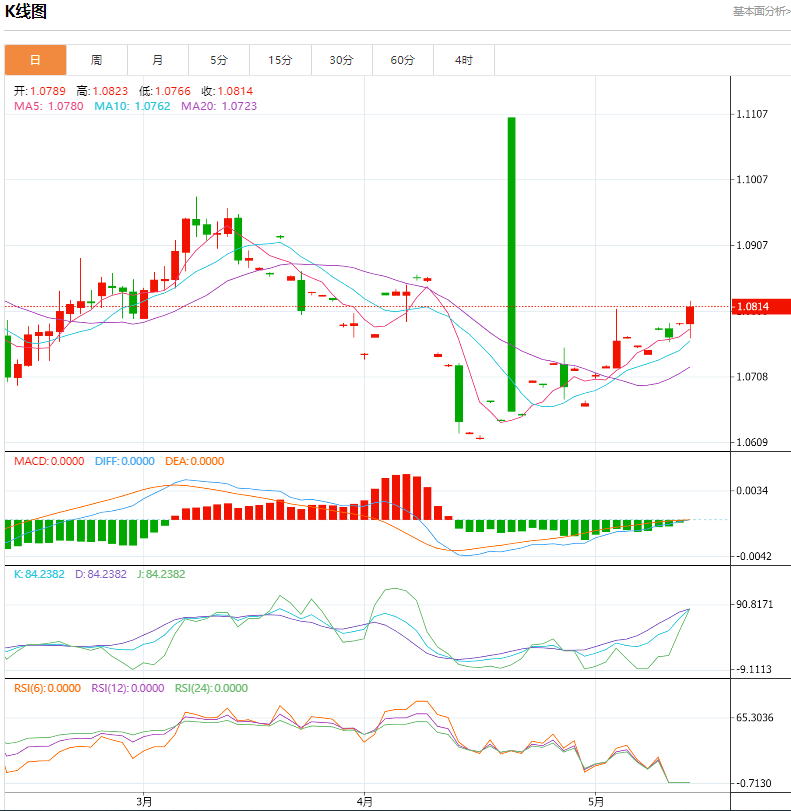Open the 5分 timeframe tab
This screenshot has height=811, width=791.
(x=219, y=60)
